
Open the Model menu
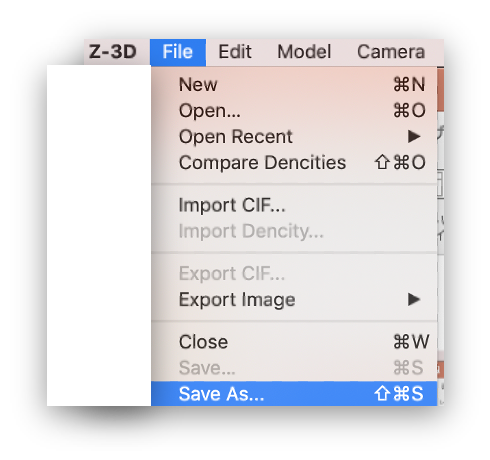[304, 52]
